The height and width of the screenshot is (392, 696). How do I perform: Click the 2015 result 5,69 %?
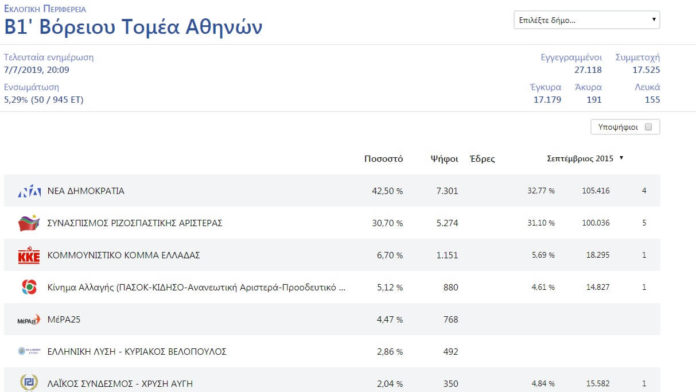pos(543,255)
